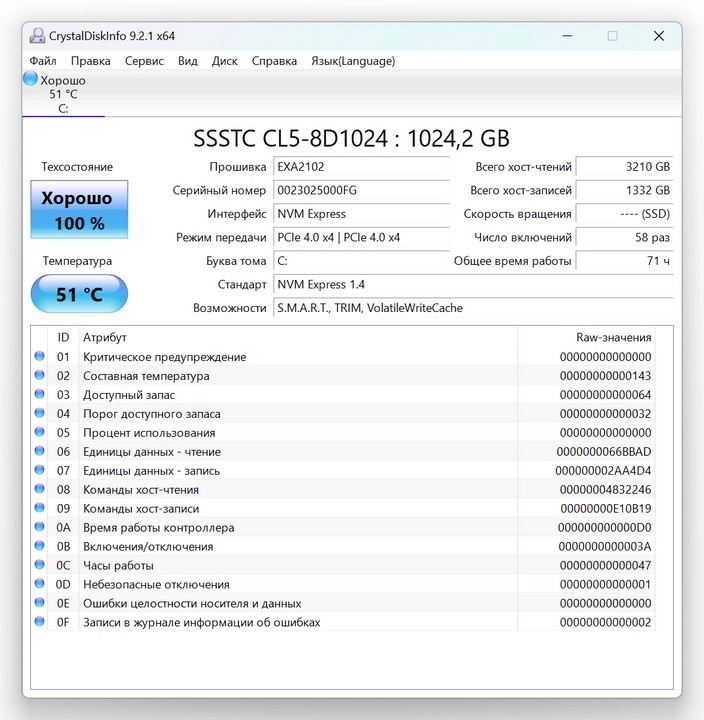Close the CrystalDiskInfo window

659,36
